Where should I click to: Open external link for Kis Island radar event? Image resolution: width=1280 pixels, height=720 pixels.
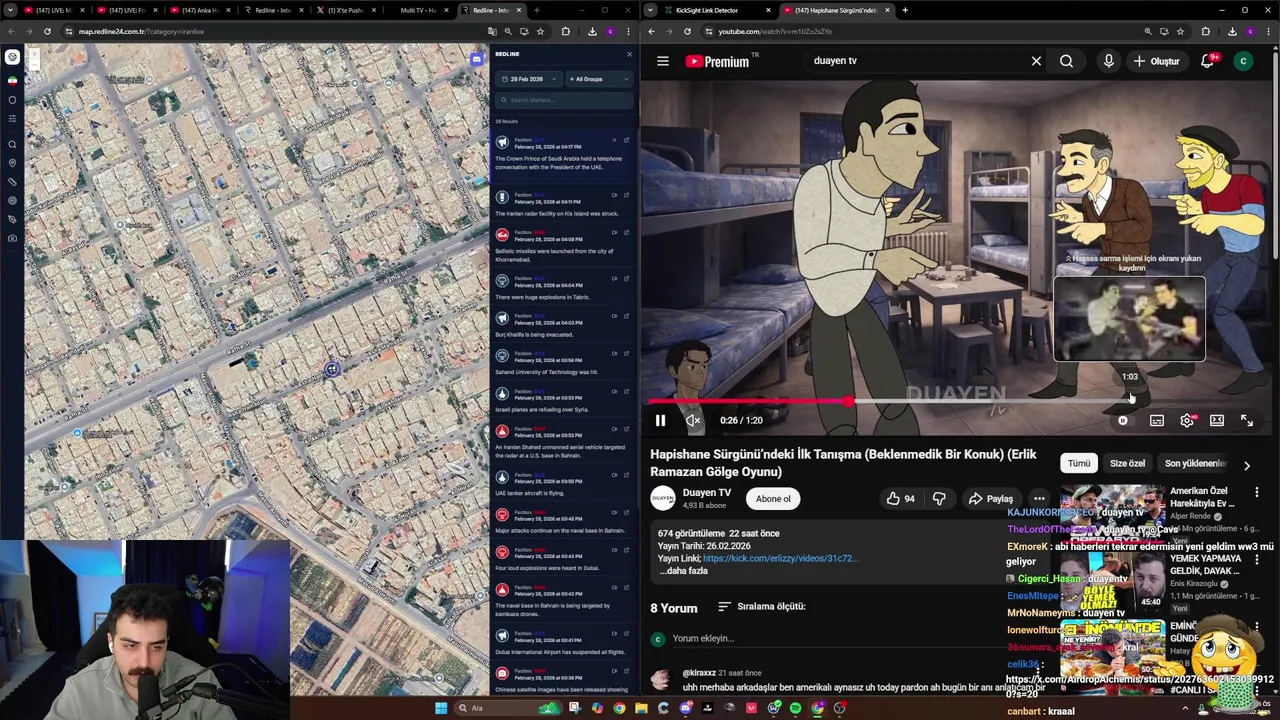coord(626,195)
